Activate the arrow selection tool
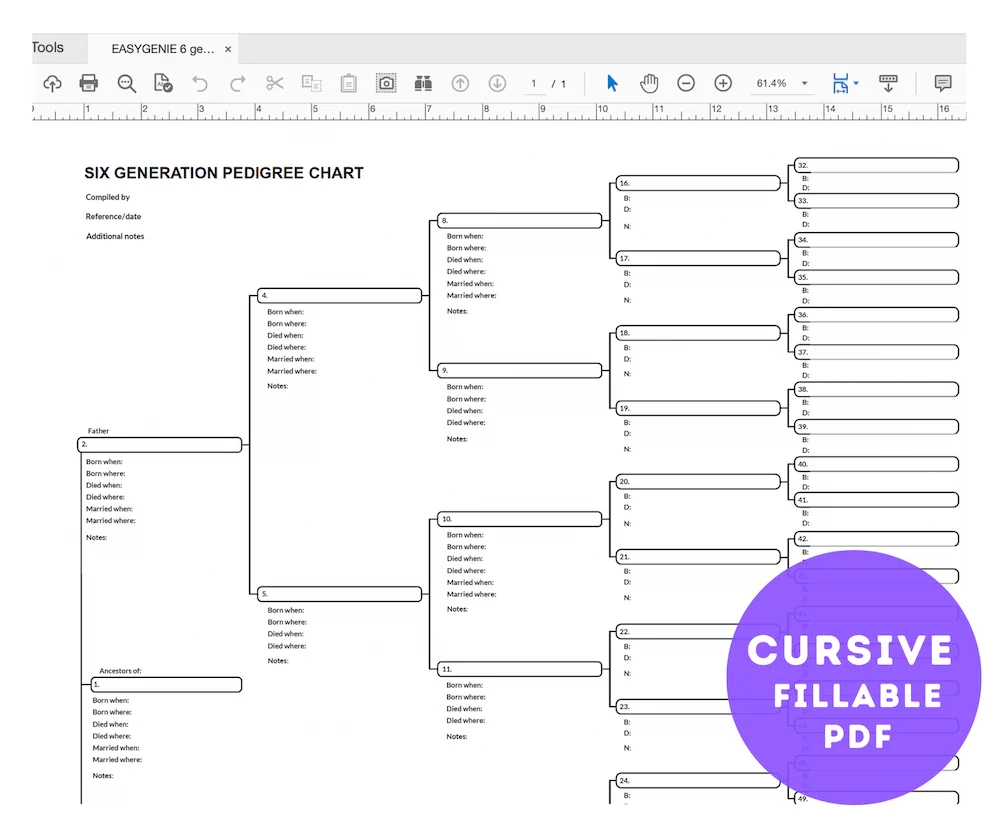The image size is (1000, 838). 612,83
